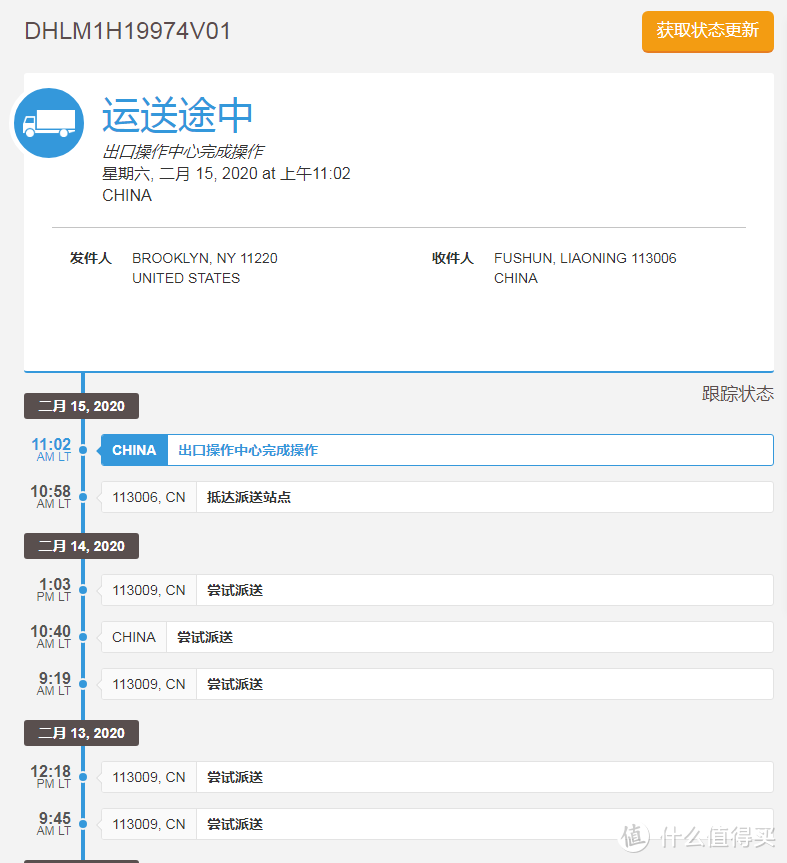Click the 运送途中 status heading
This screenshot has height=863, width=787.
tap(177, 116)
